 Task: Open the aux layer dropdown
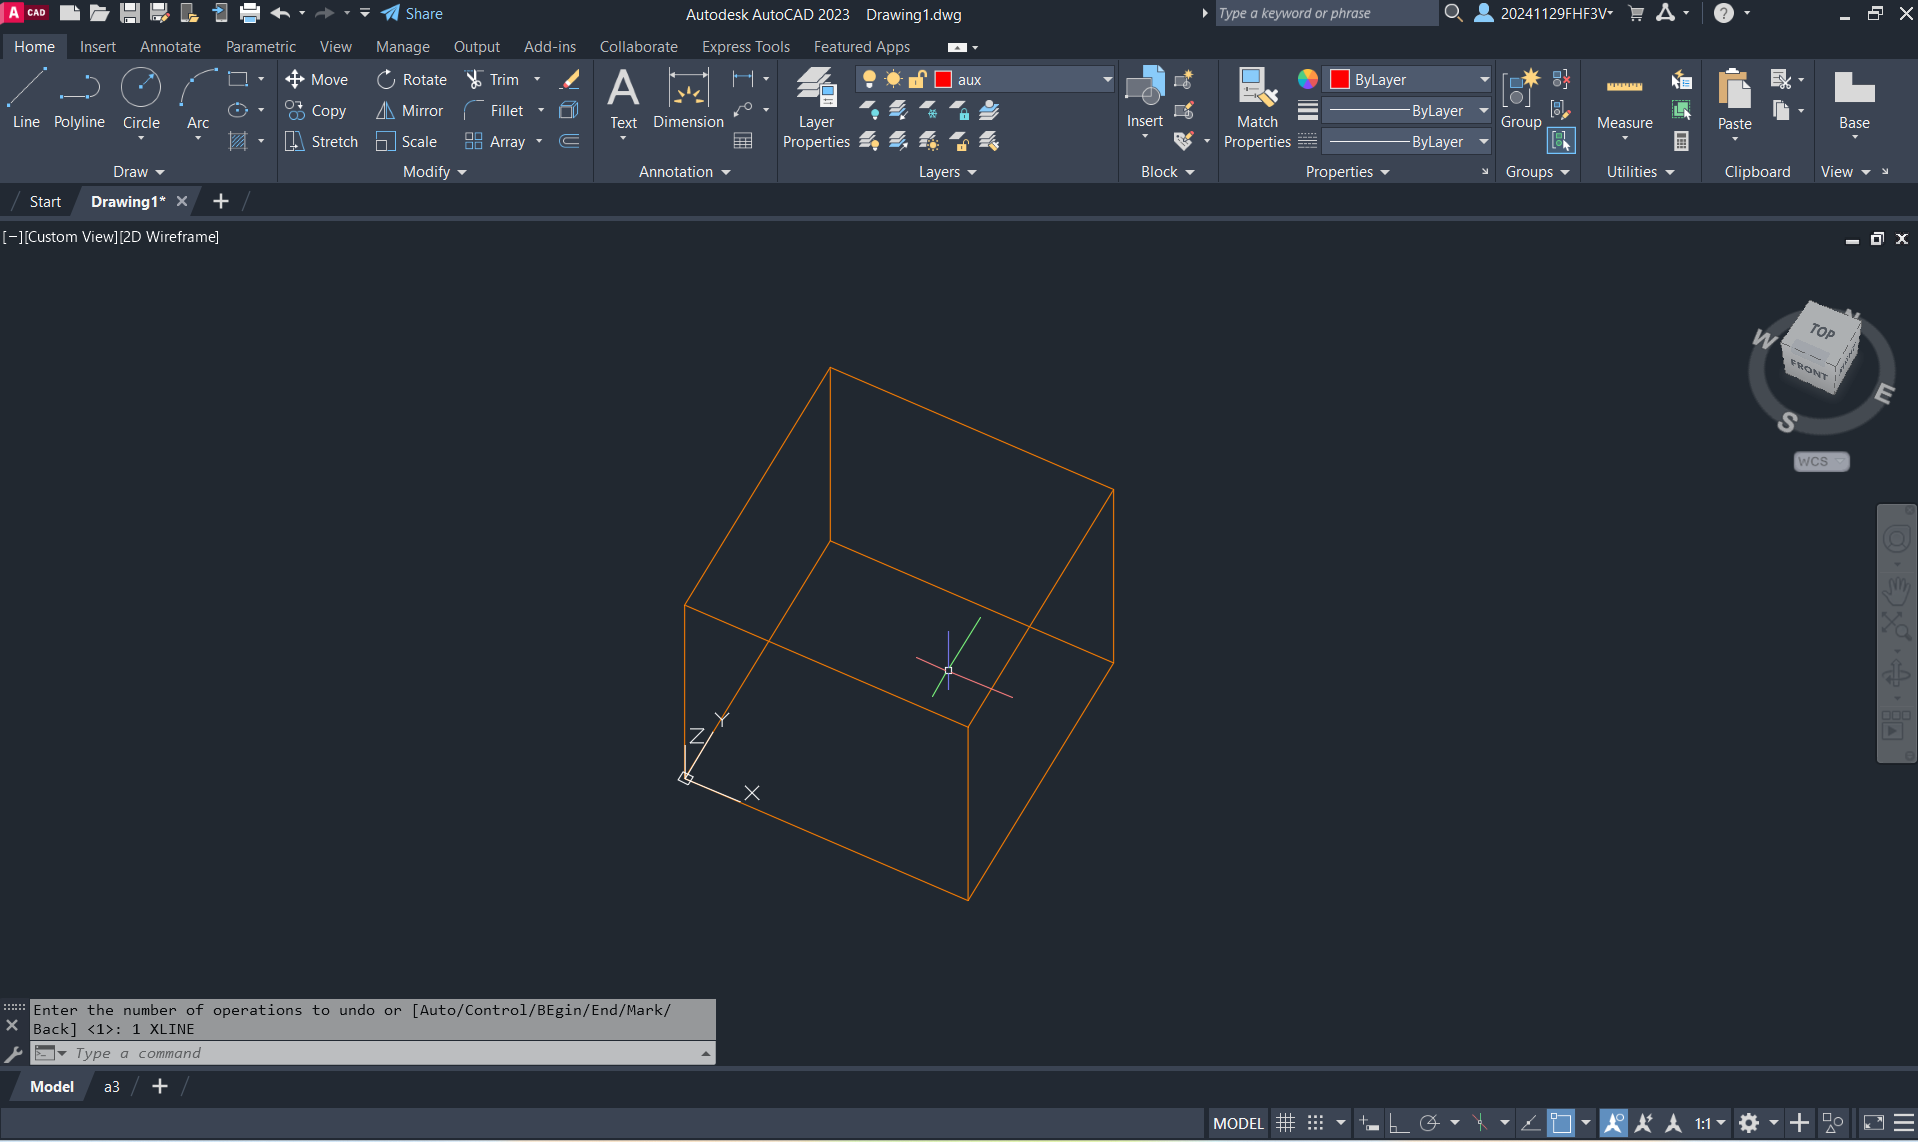[1107, 80]
